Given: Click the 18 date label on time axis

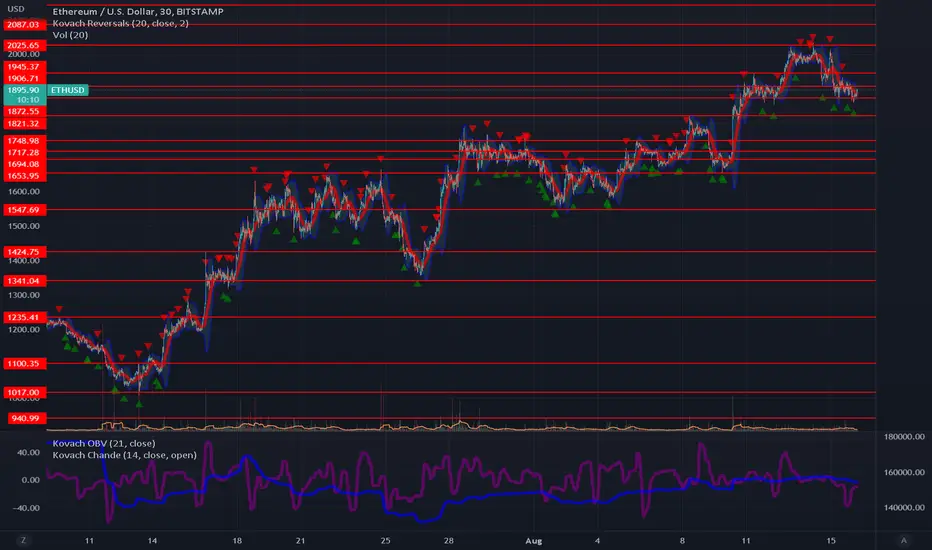Looking at the screenshot, I should 237,540.
